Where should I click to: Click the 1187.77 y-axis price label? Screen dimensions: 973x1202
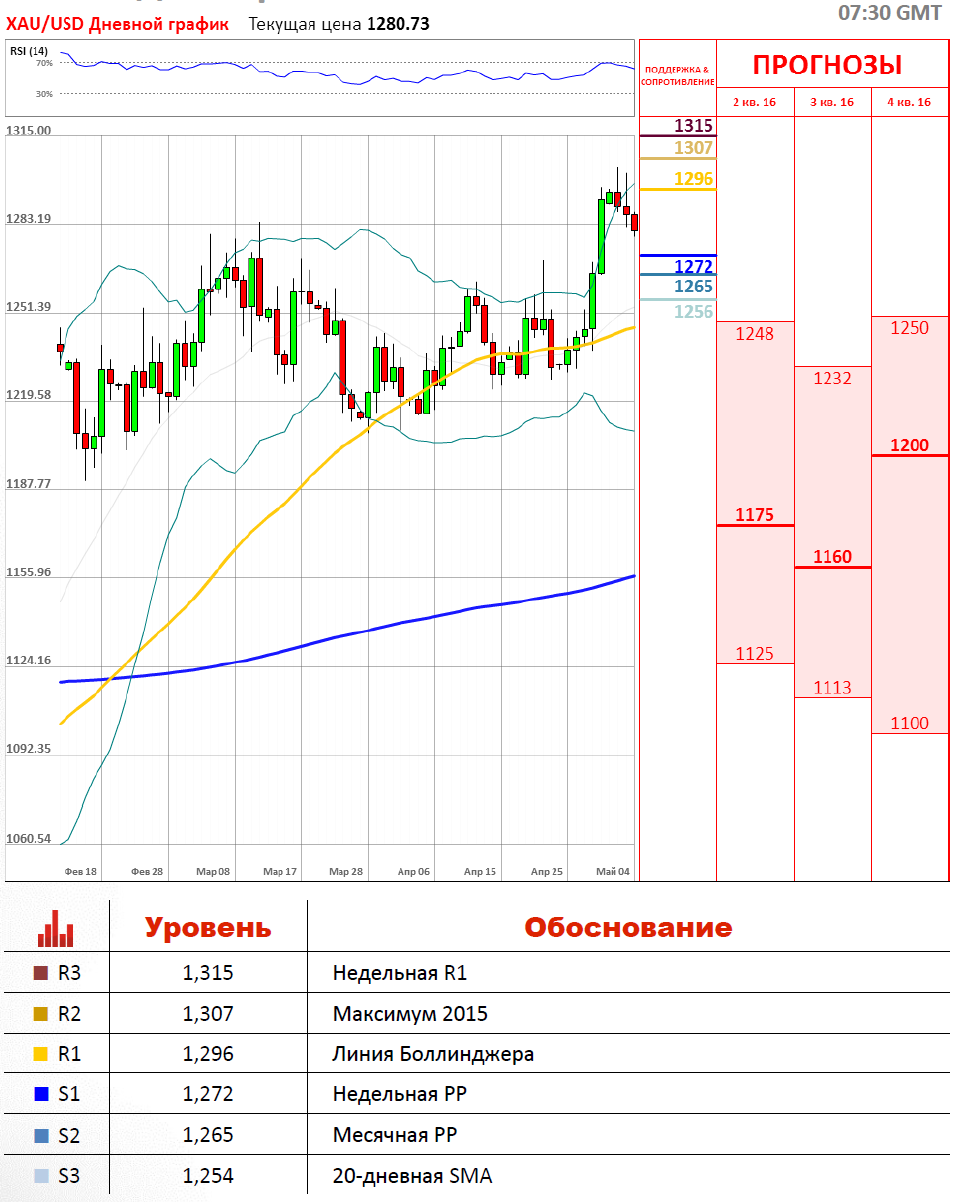pos(28,483)
